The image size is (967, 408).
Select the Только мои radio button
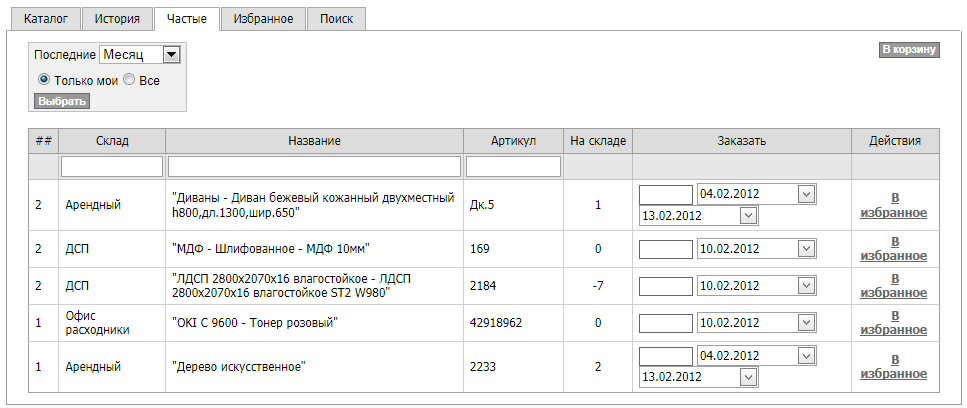[44, 80]
